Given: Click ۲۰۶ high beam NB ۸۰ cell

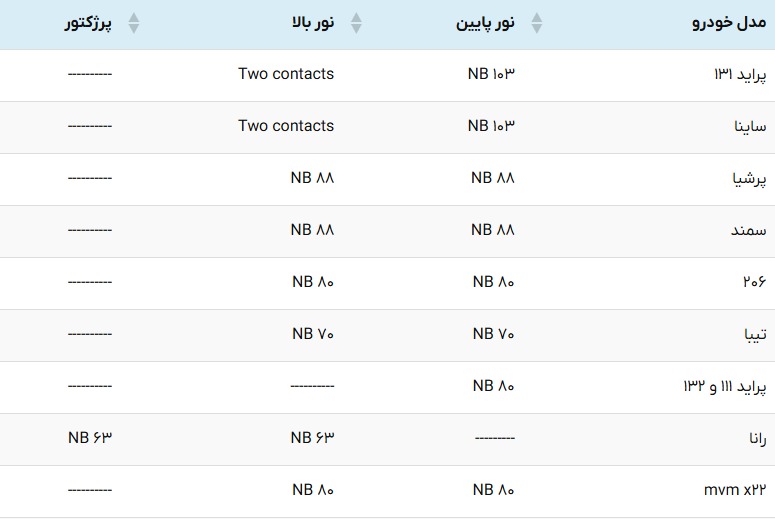Looking at the screenshot, I should [x=313, y=282].
